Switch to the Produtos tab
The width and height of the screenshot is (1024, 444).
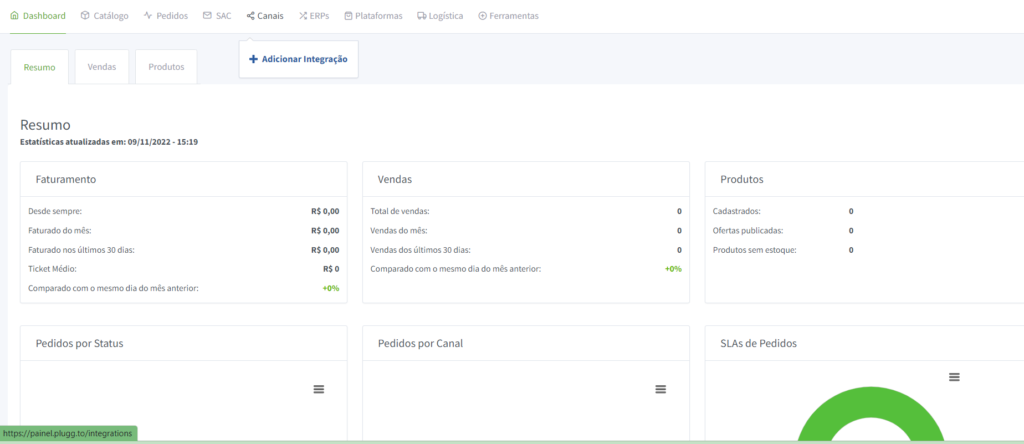click(x=166, y=67)
